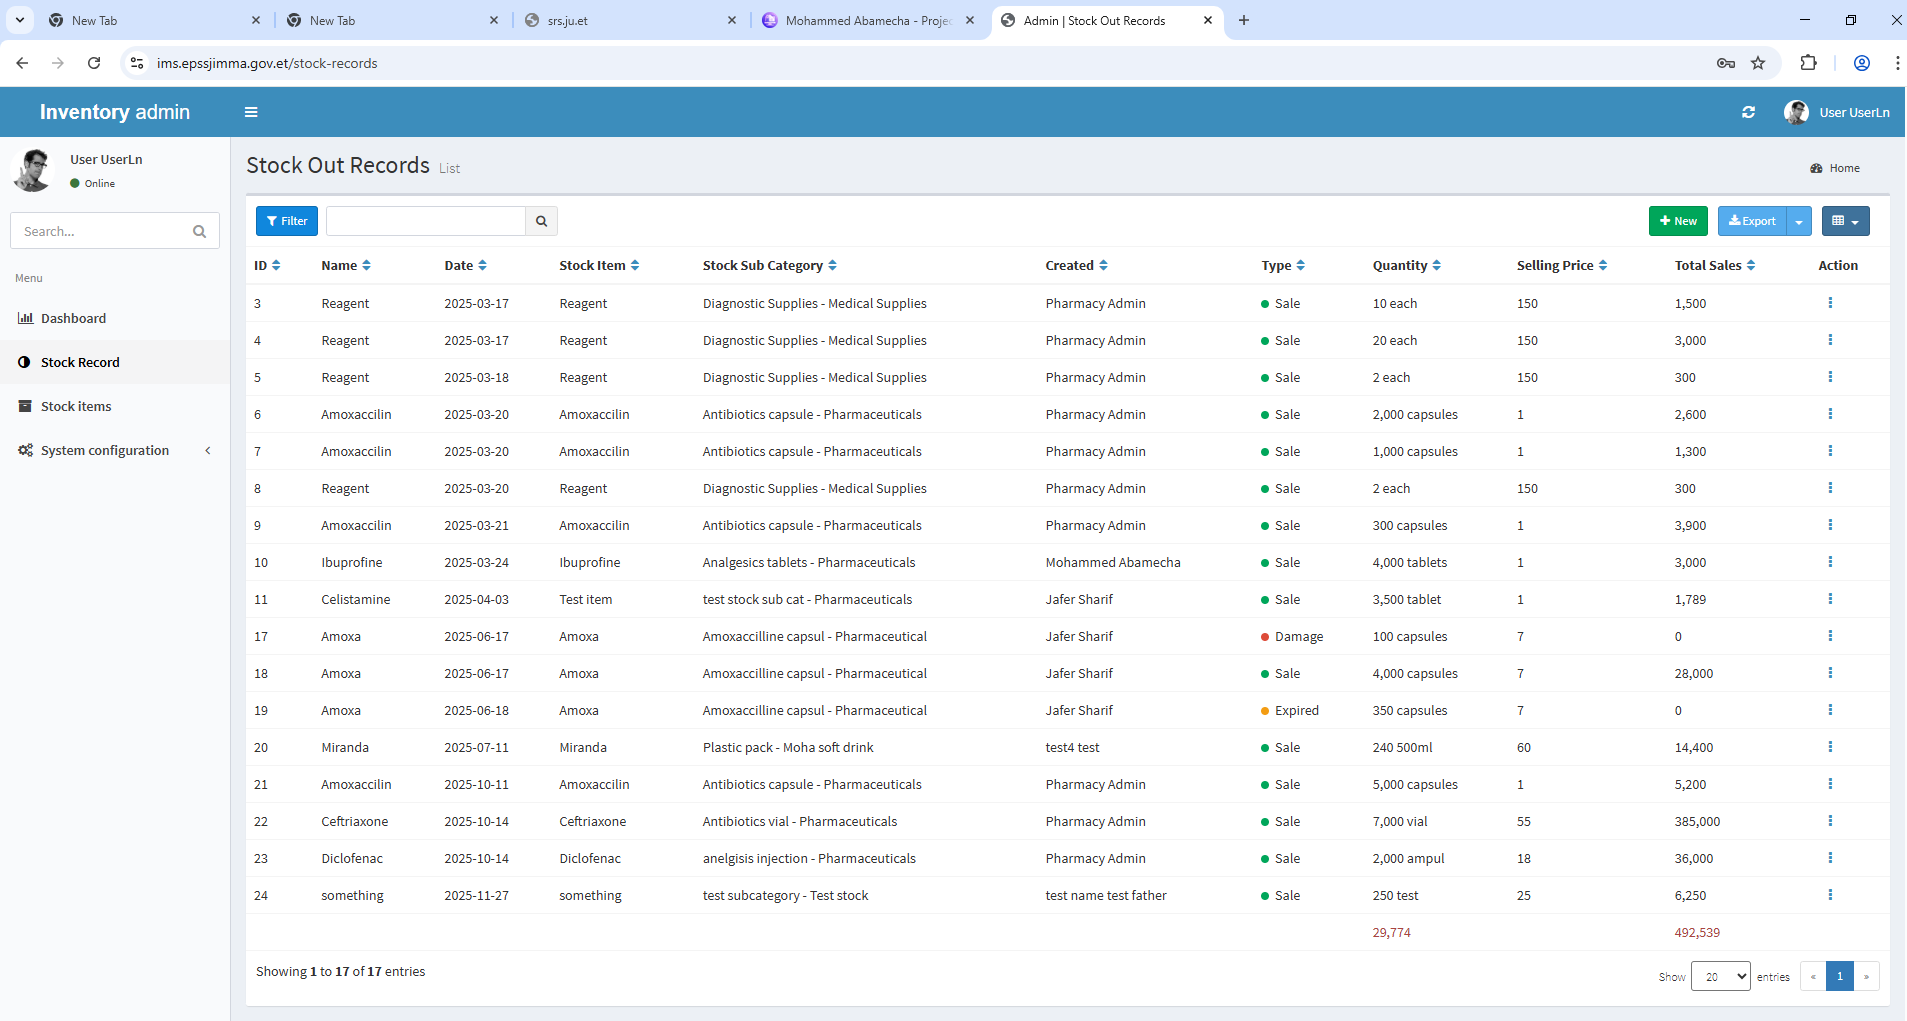This screenshot has height=1021, width=1907.
Task: Open action menu for record ID 3
Action: click(x=1830, y=303)
